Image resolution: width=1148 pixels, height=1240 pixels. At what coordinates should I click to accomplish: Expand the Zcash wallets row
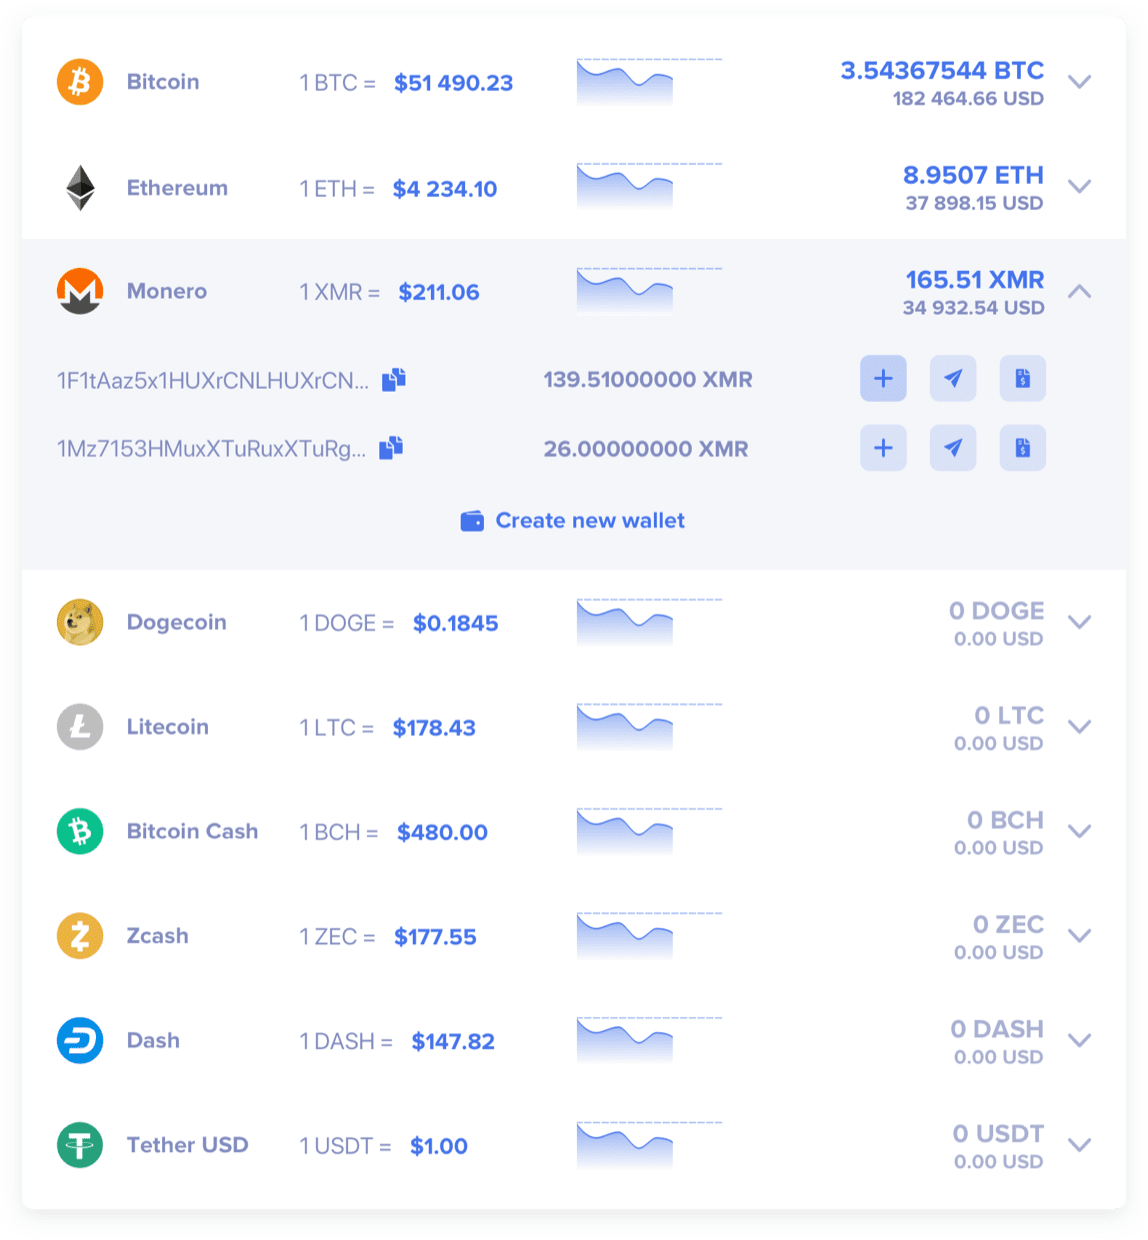pos(1079,936)
